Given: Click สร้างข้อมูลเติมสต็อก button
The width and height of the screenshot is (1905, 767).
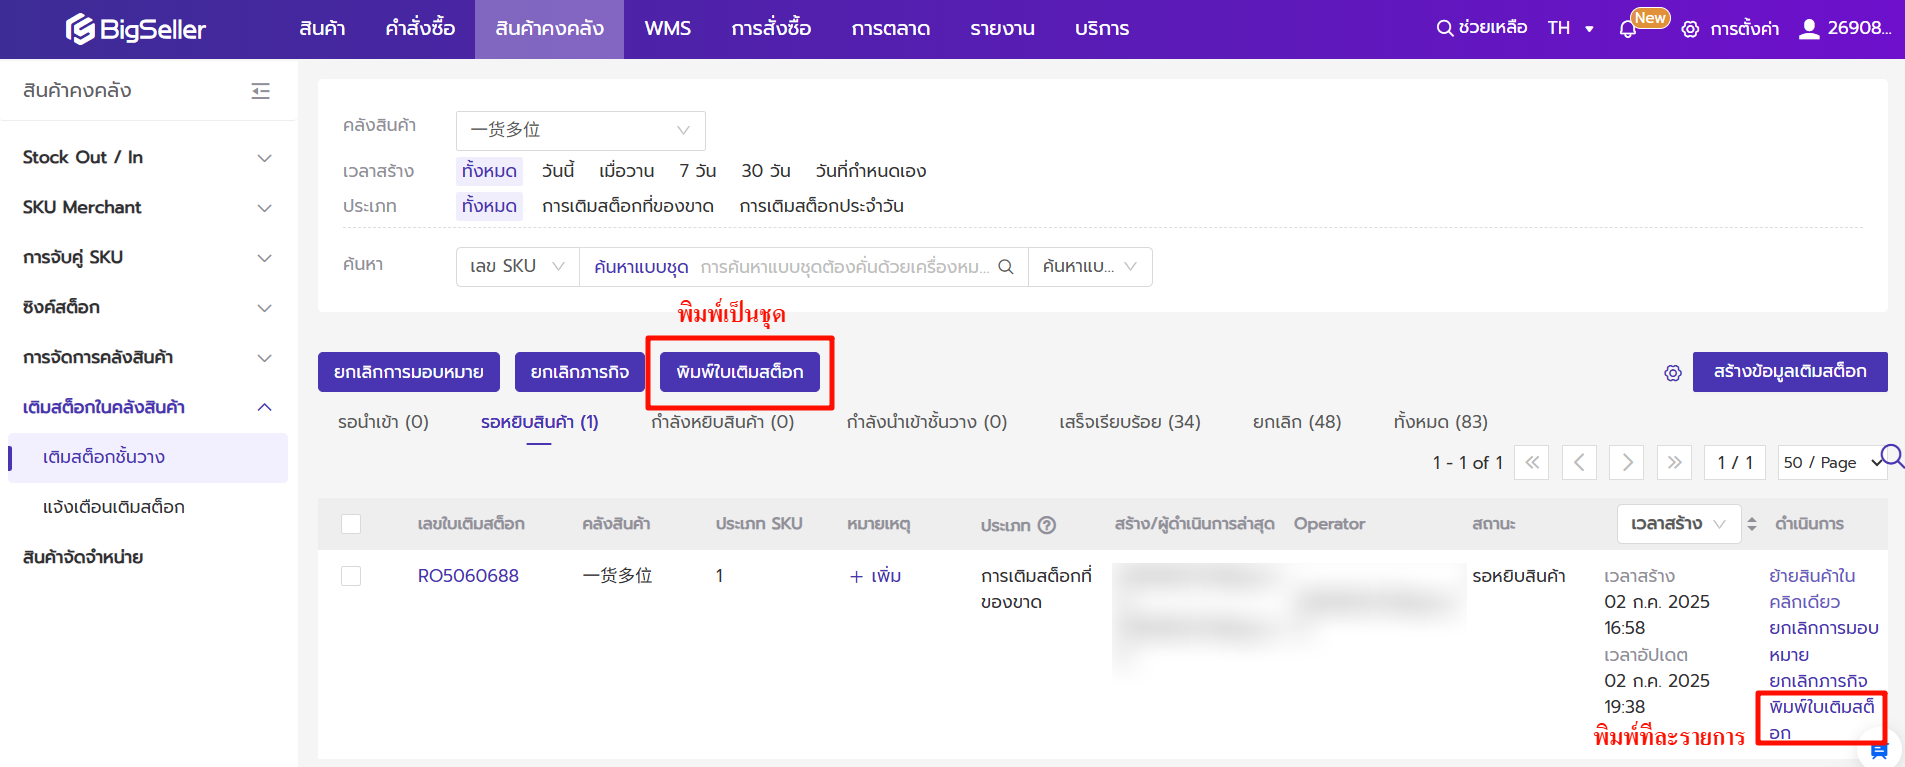Looking at the screenshot, I should 1790,372.
